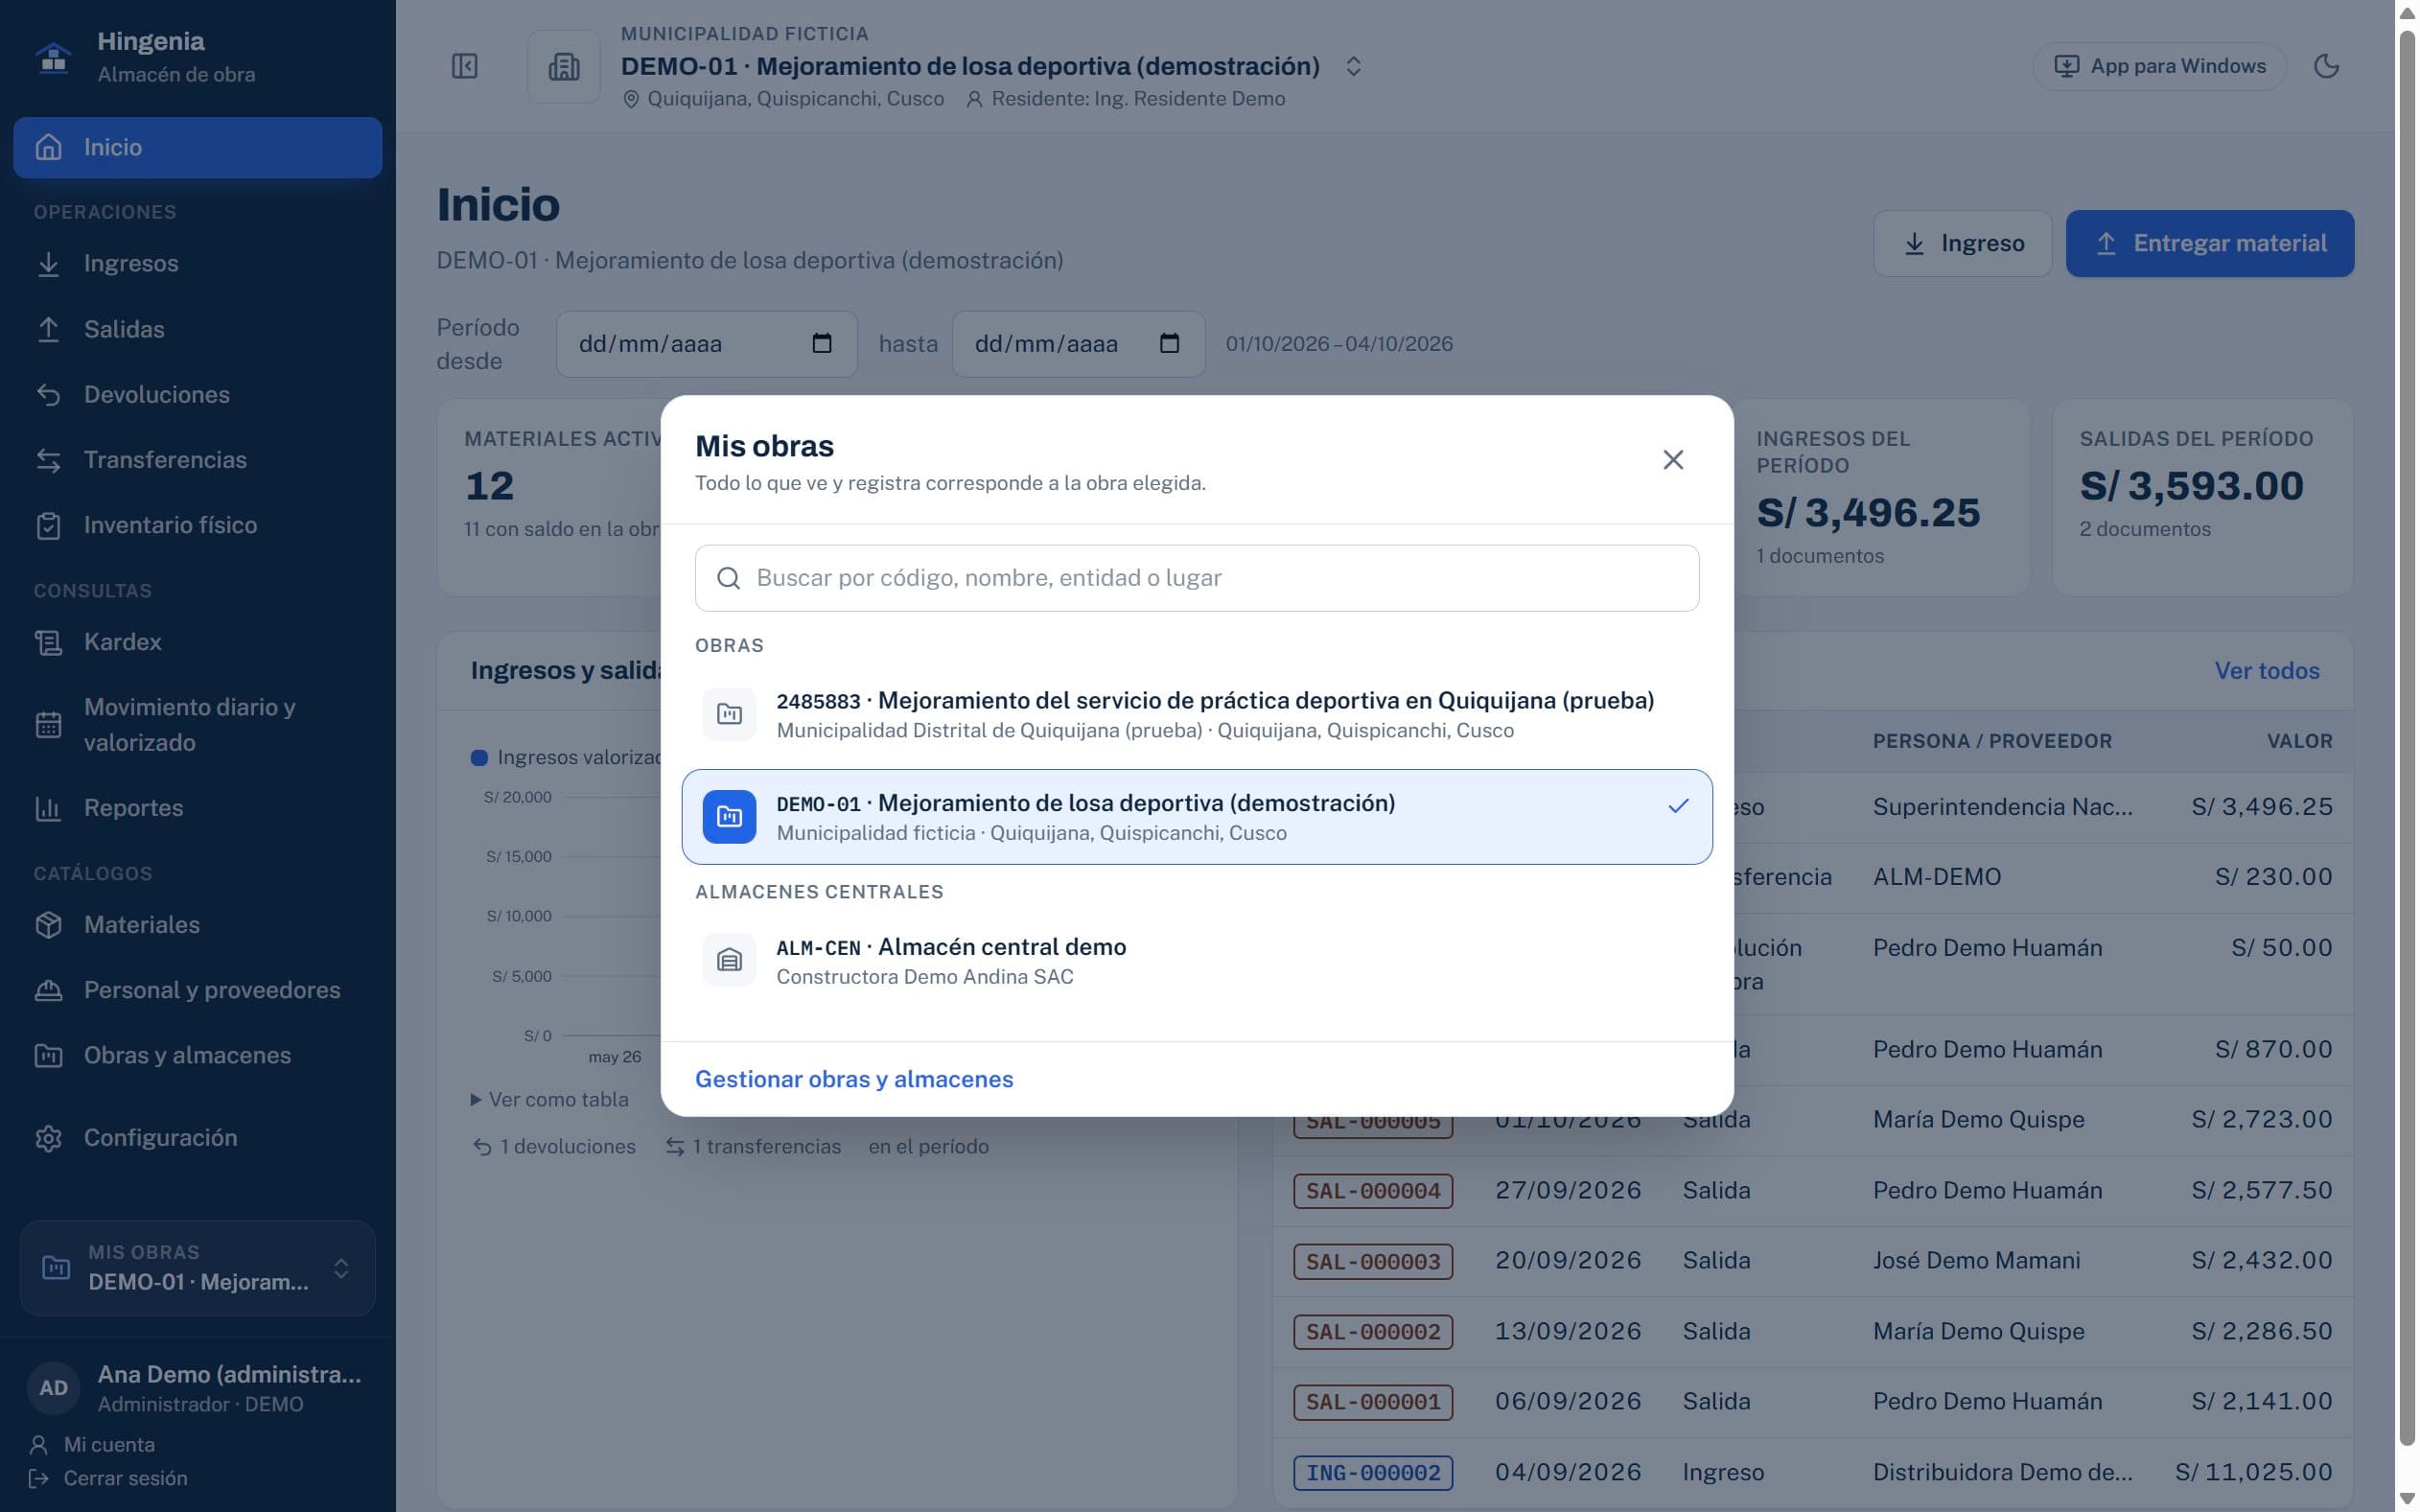Open the Período desde date picker
Image resolution: width=2420 pixels, height=1512 pixels.
[821, 343]
